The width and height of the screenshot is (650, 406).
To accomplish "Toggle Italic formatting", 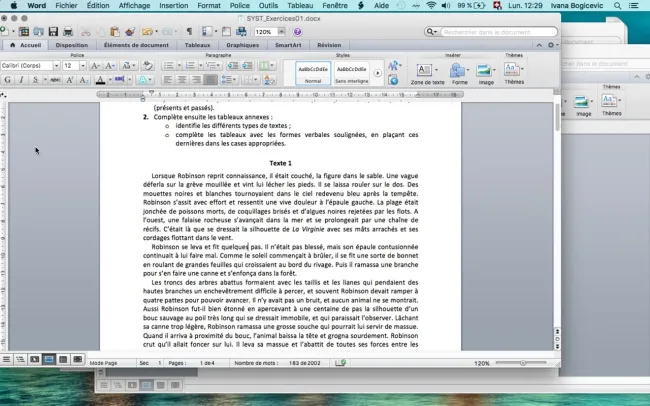I will click(x=21, y=80).
